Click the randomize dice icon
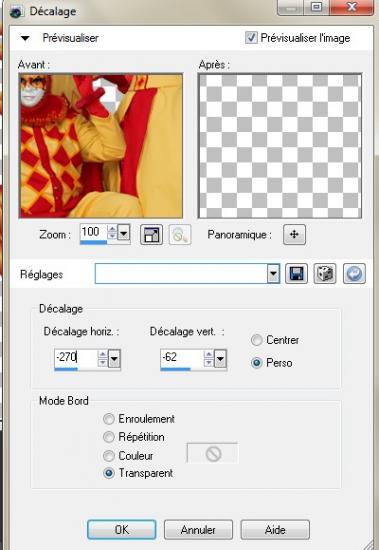This screenshot has width=379, height=550. (325, 274)
